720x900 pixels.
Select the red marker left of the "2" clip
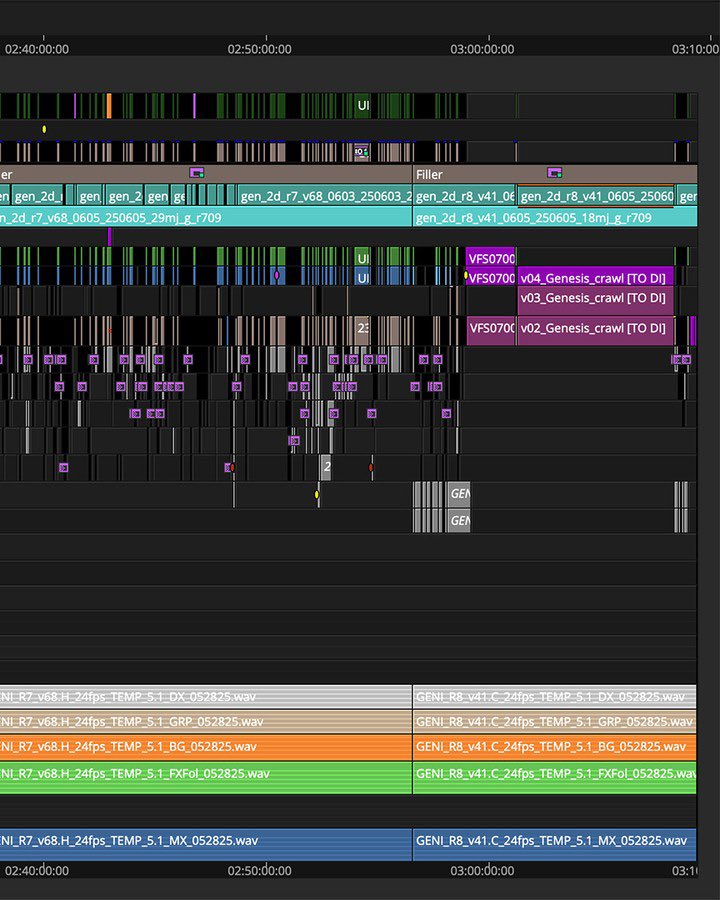(x=233, y=467)
